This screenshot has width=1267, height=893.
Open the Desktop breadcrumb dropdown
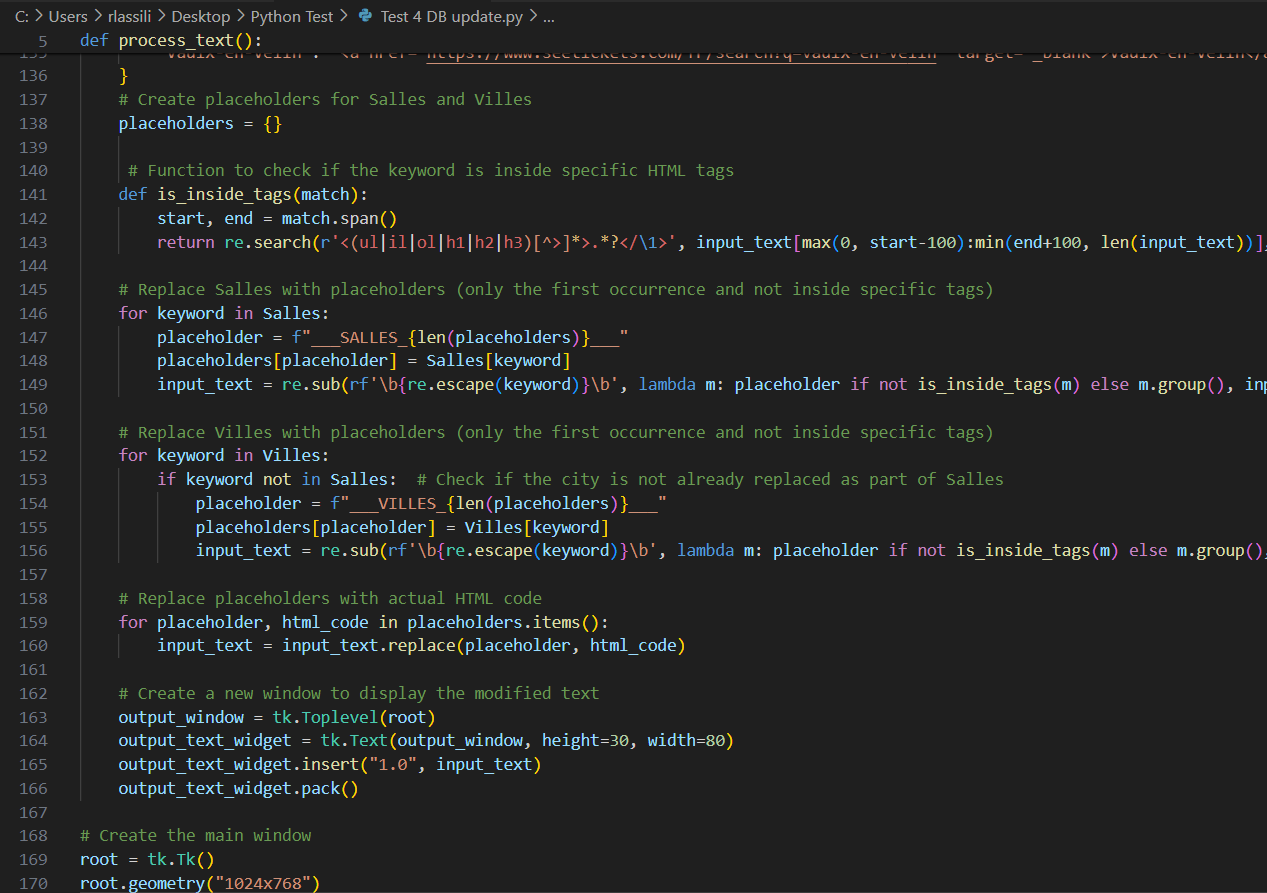pos(200,17)
